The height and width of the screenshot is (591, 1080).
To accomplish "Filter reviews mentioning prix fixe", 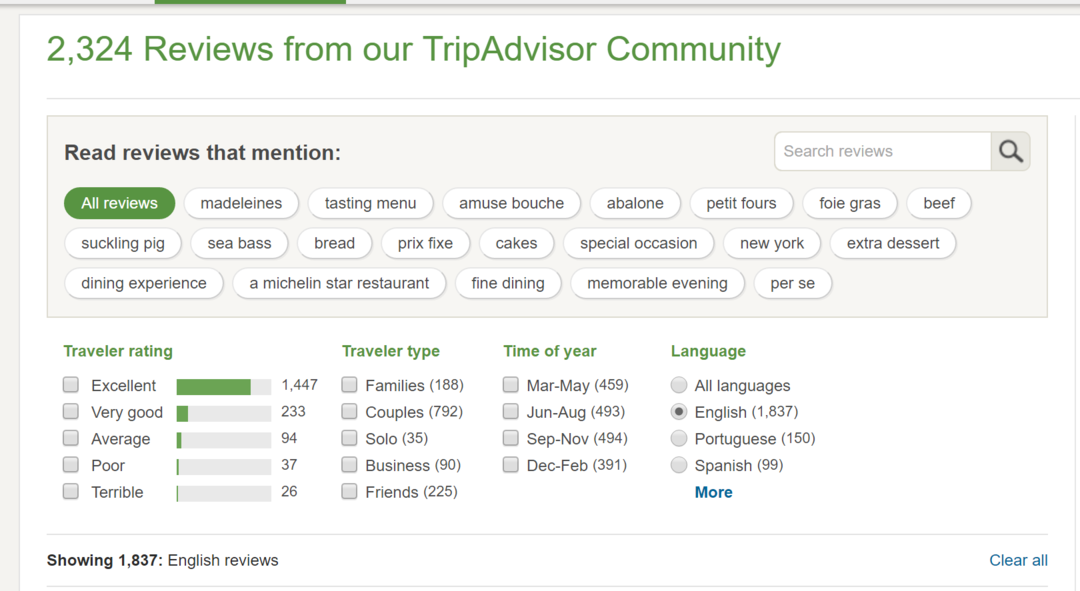I will tap(425, 243).
